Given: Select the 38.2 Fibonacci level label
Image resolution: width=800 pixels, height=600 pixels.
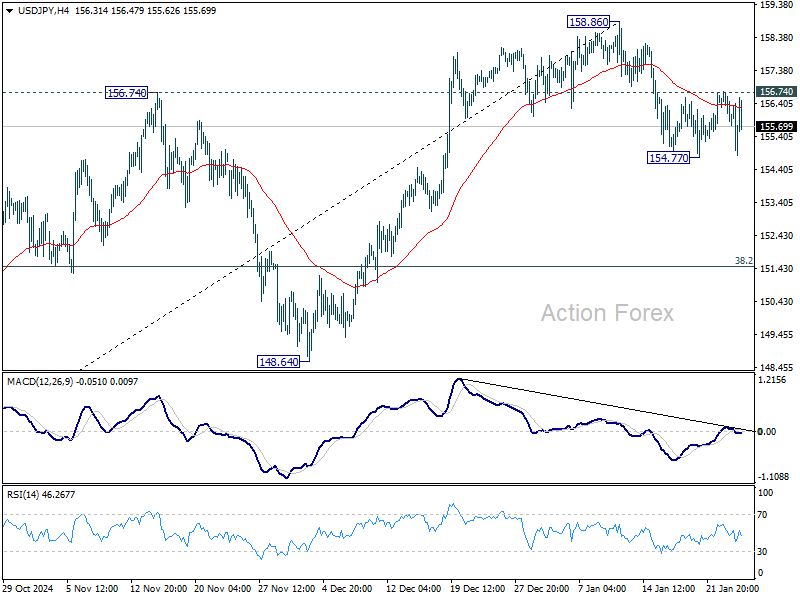Looking at the screenshot, I should (x=743, y=261).
